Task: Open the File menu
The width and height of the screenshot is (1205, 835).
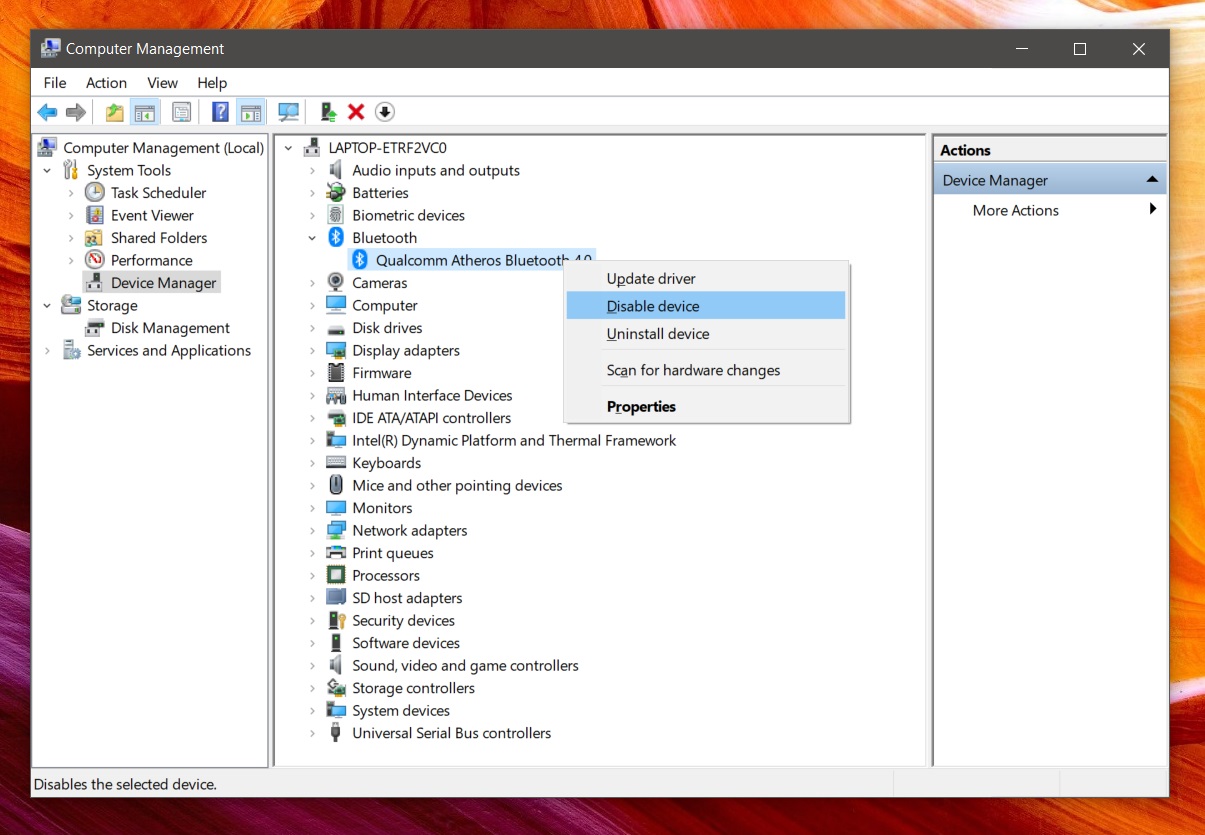Action: pos(55,83)
